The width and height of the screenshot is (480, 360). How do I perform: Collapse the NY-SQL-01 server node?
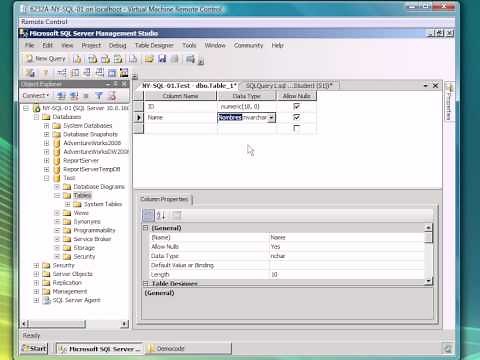[26, 108]
